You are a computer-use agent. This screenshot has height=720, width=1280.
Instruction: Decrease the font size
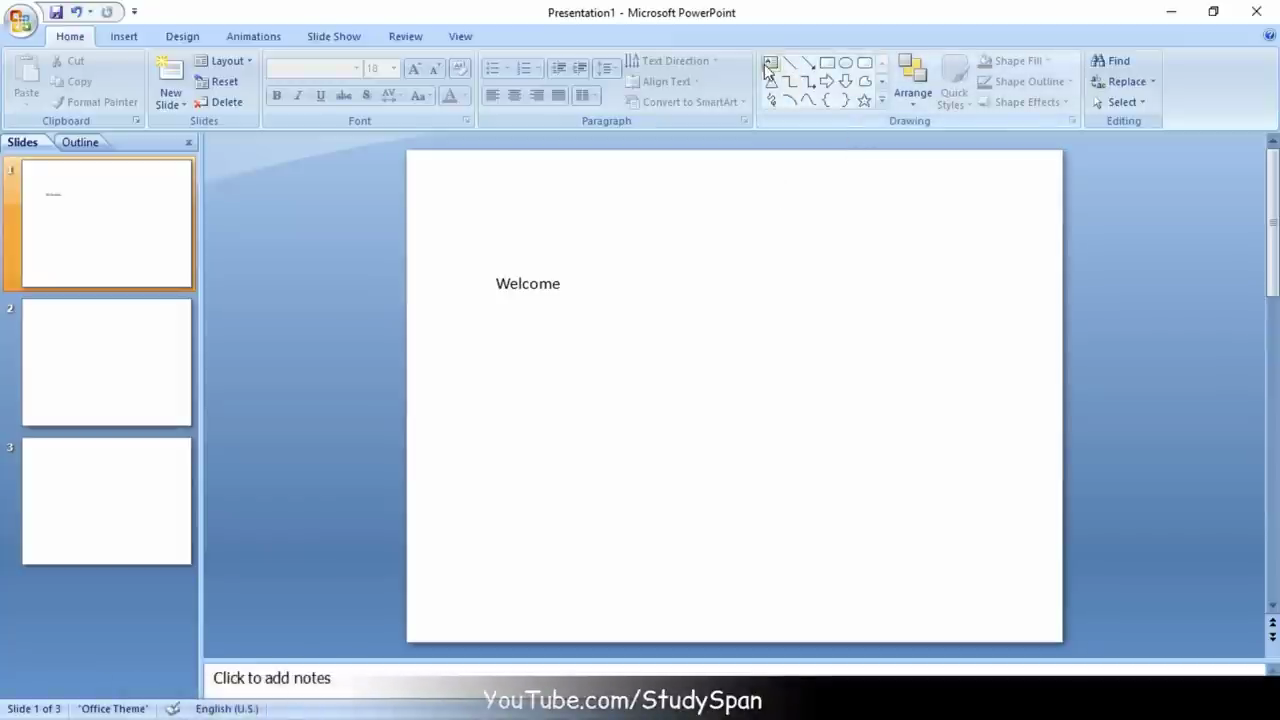435,68
